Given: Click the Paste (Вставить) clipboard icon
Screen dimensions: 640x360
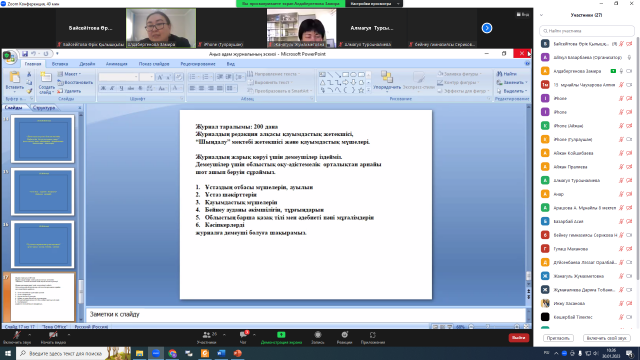Looking at the screenshot, I should point(15,77).
